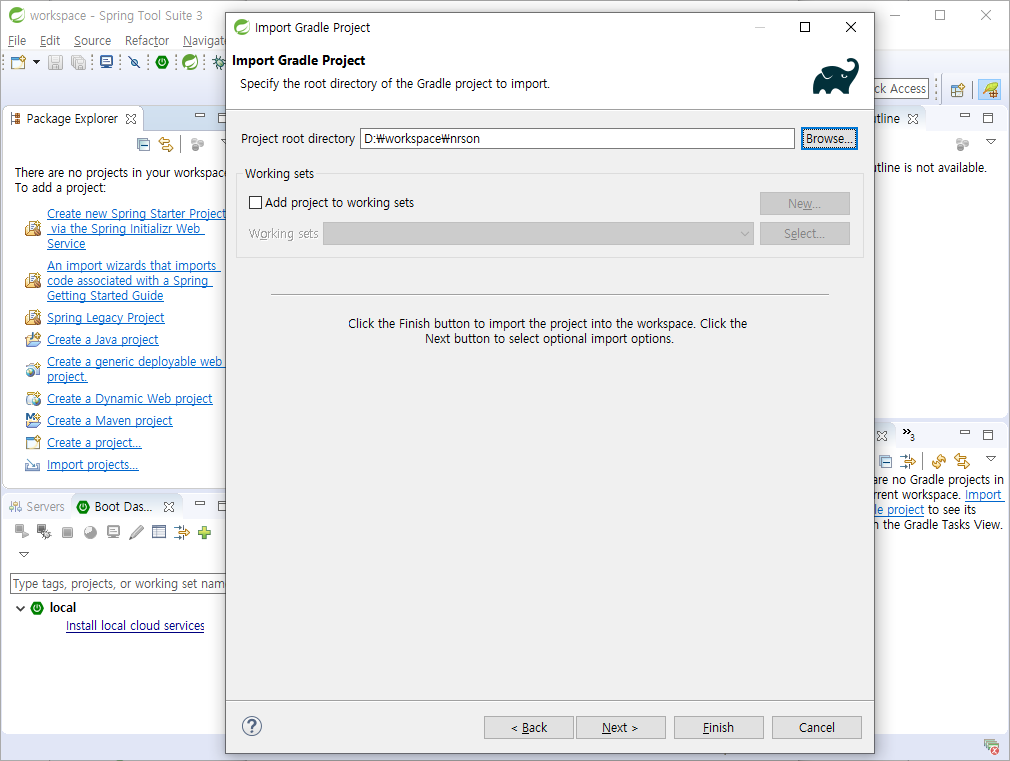The width and height of the screenshot is (1010, 761).
Task: Select the local entry in Boot Dashboard
Action: [x=62, y=608]
